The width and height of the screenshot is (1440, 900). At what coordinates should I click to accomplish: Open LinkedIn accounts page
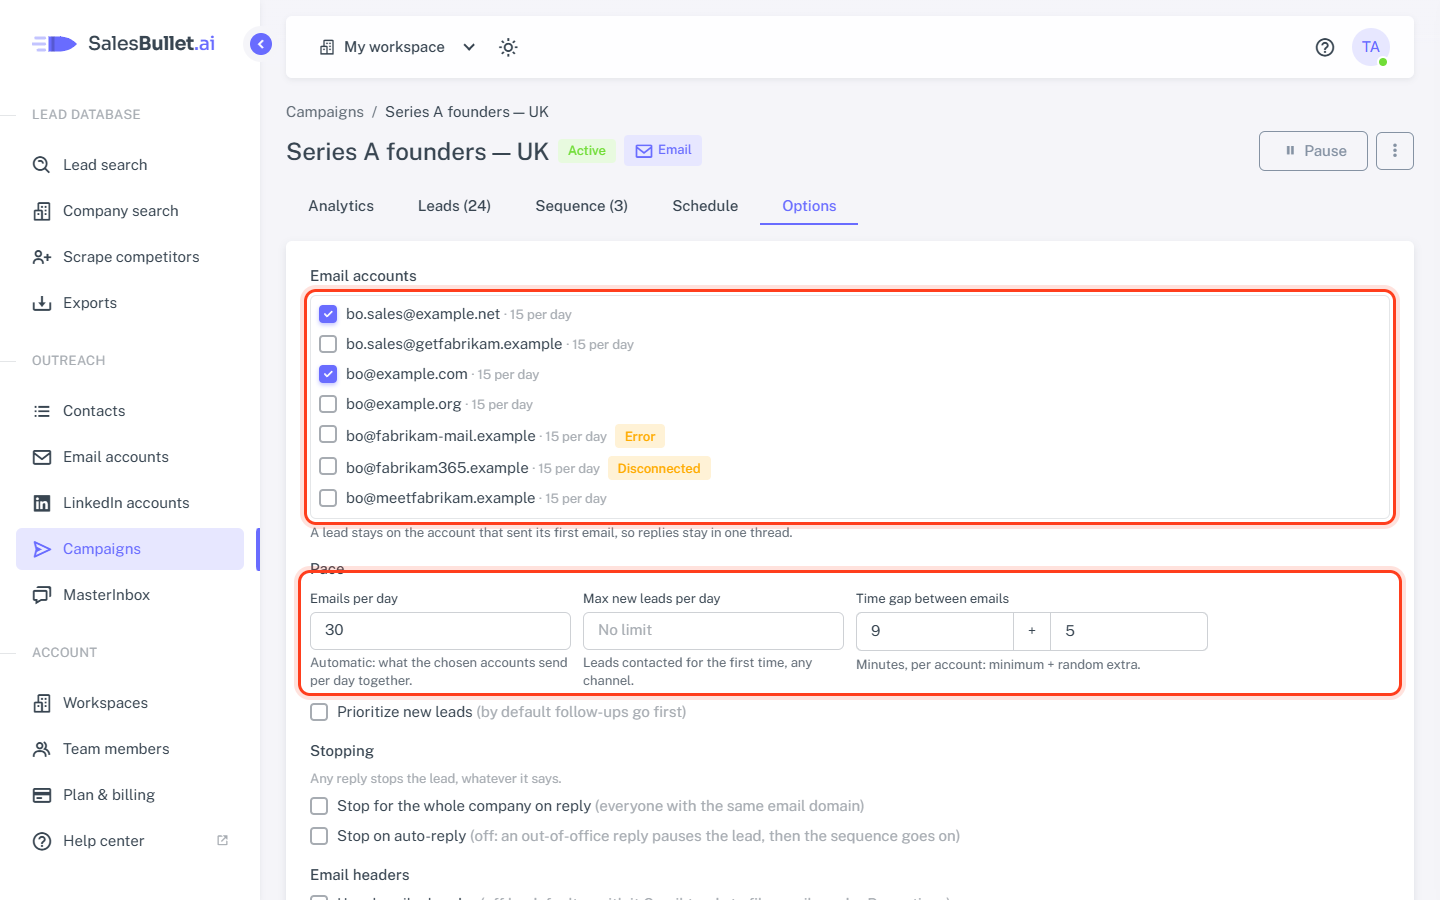coord(130,503)
